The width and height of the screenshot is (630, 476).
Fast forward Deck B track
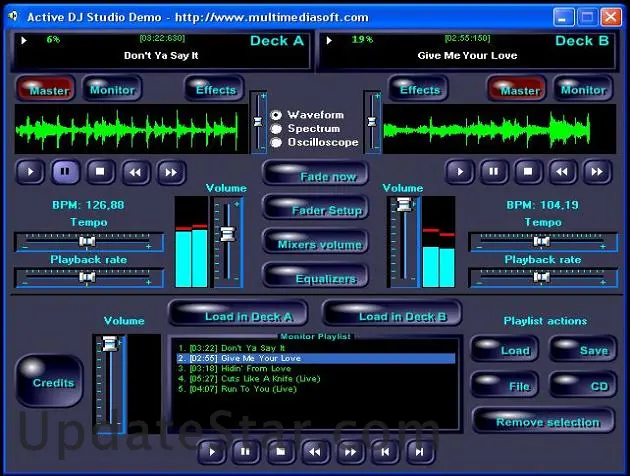598,171
